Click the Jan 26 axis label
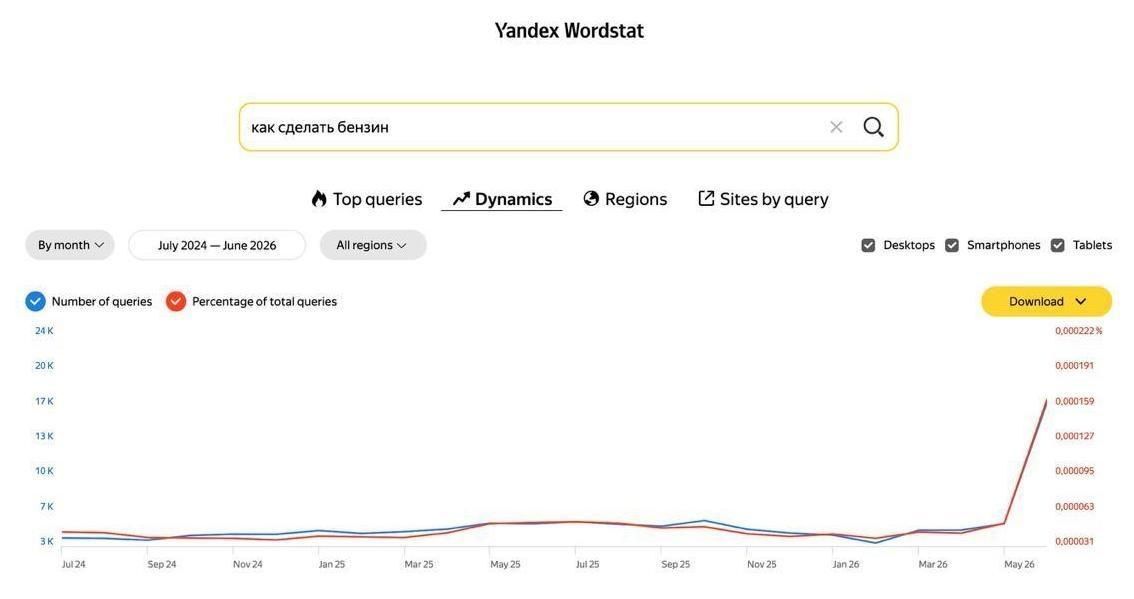The image size is (1134, 599). click(845, 564)
